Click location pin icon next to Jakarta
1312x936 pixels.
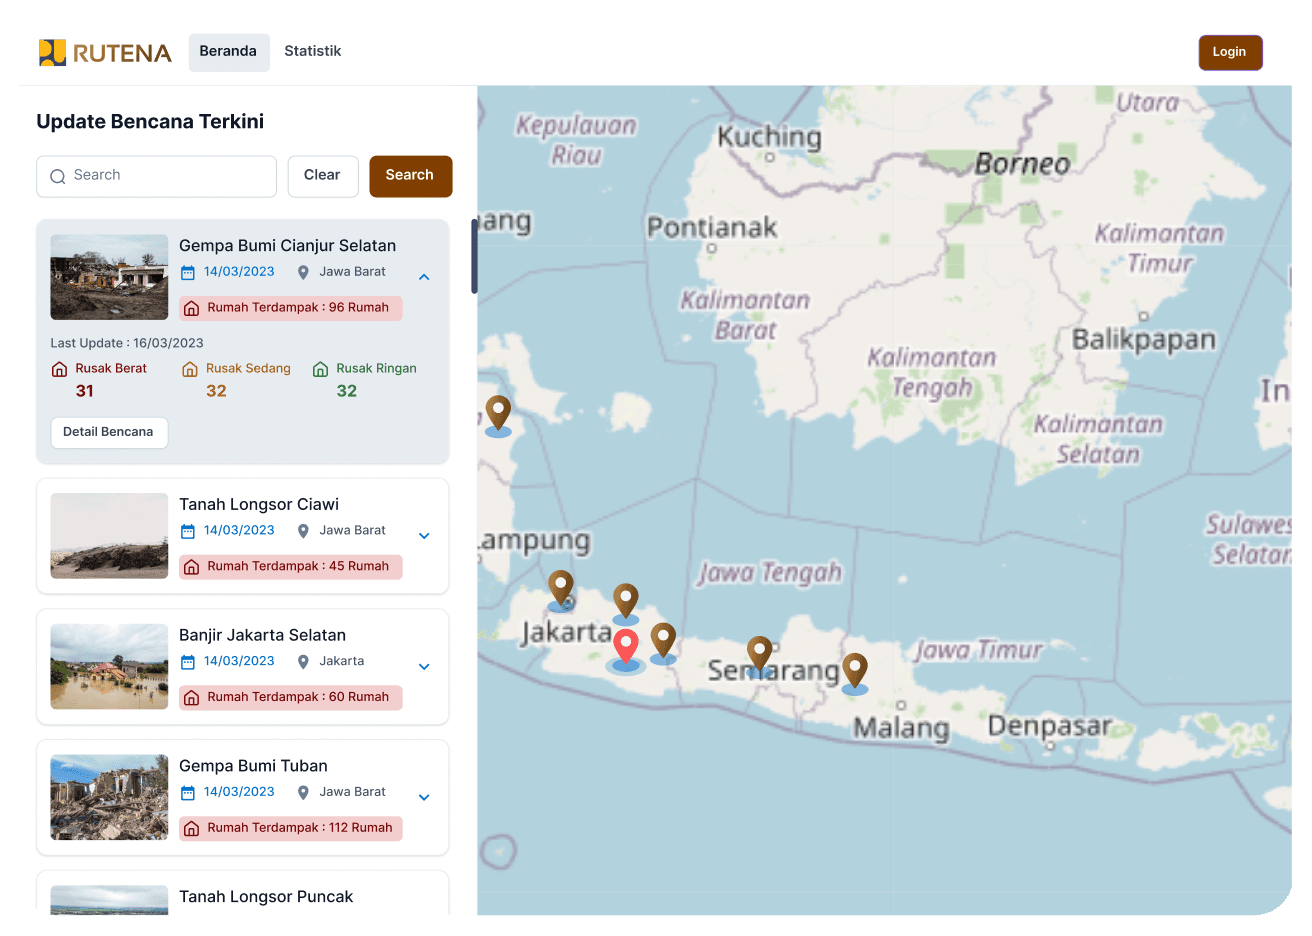click(303, 662)
